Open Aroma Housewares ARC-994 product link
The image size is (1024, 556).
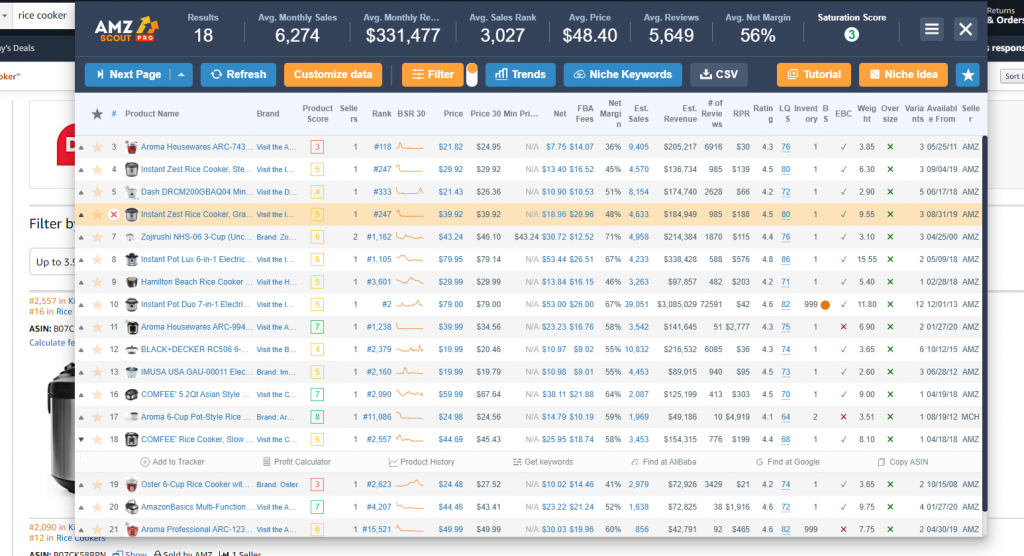(197, 327)
